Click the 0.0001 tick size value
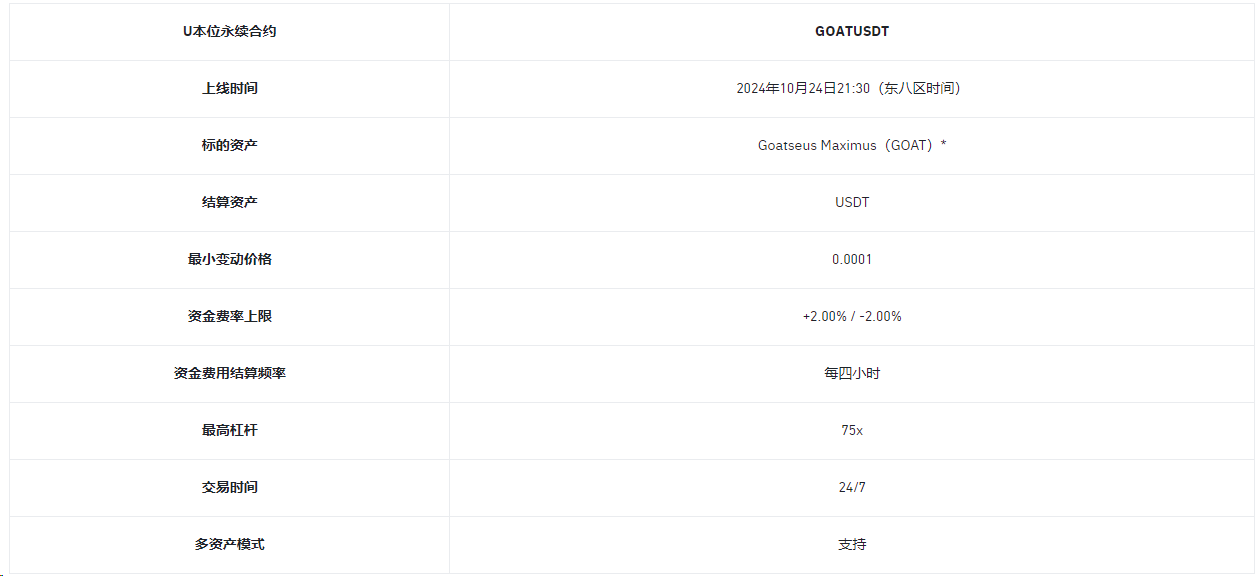 (x=852, y=259)
